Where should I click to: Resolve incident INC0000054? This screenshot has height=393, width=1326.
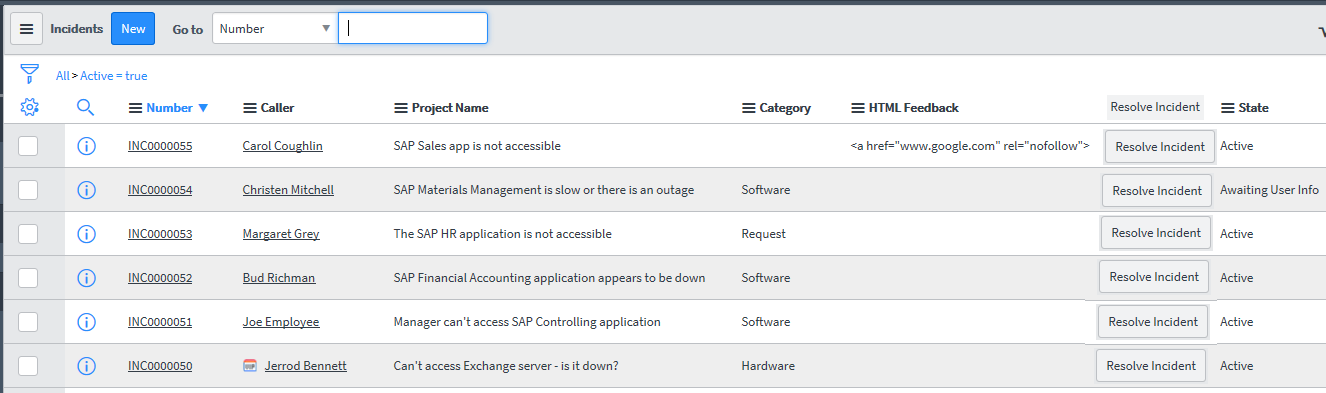(x=1157, y=190)
